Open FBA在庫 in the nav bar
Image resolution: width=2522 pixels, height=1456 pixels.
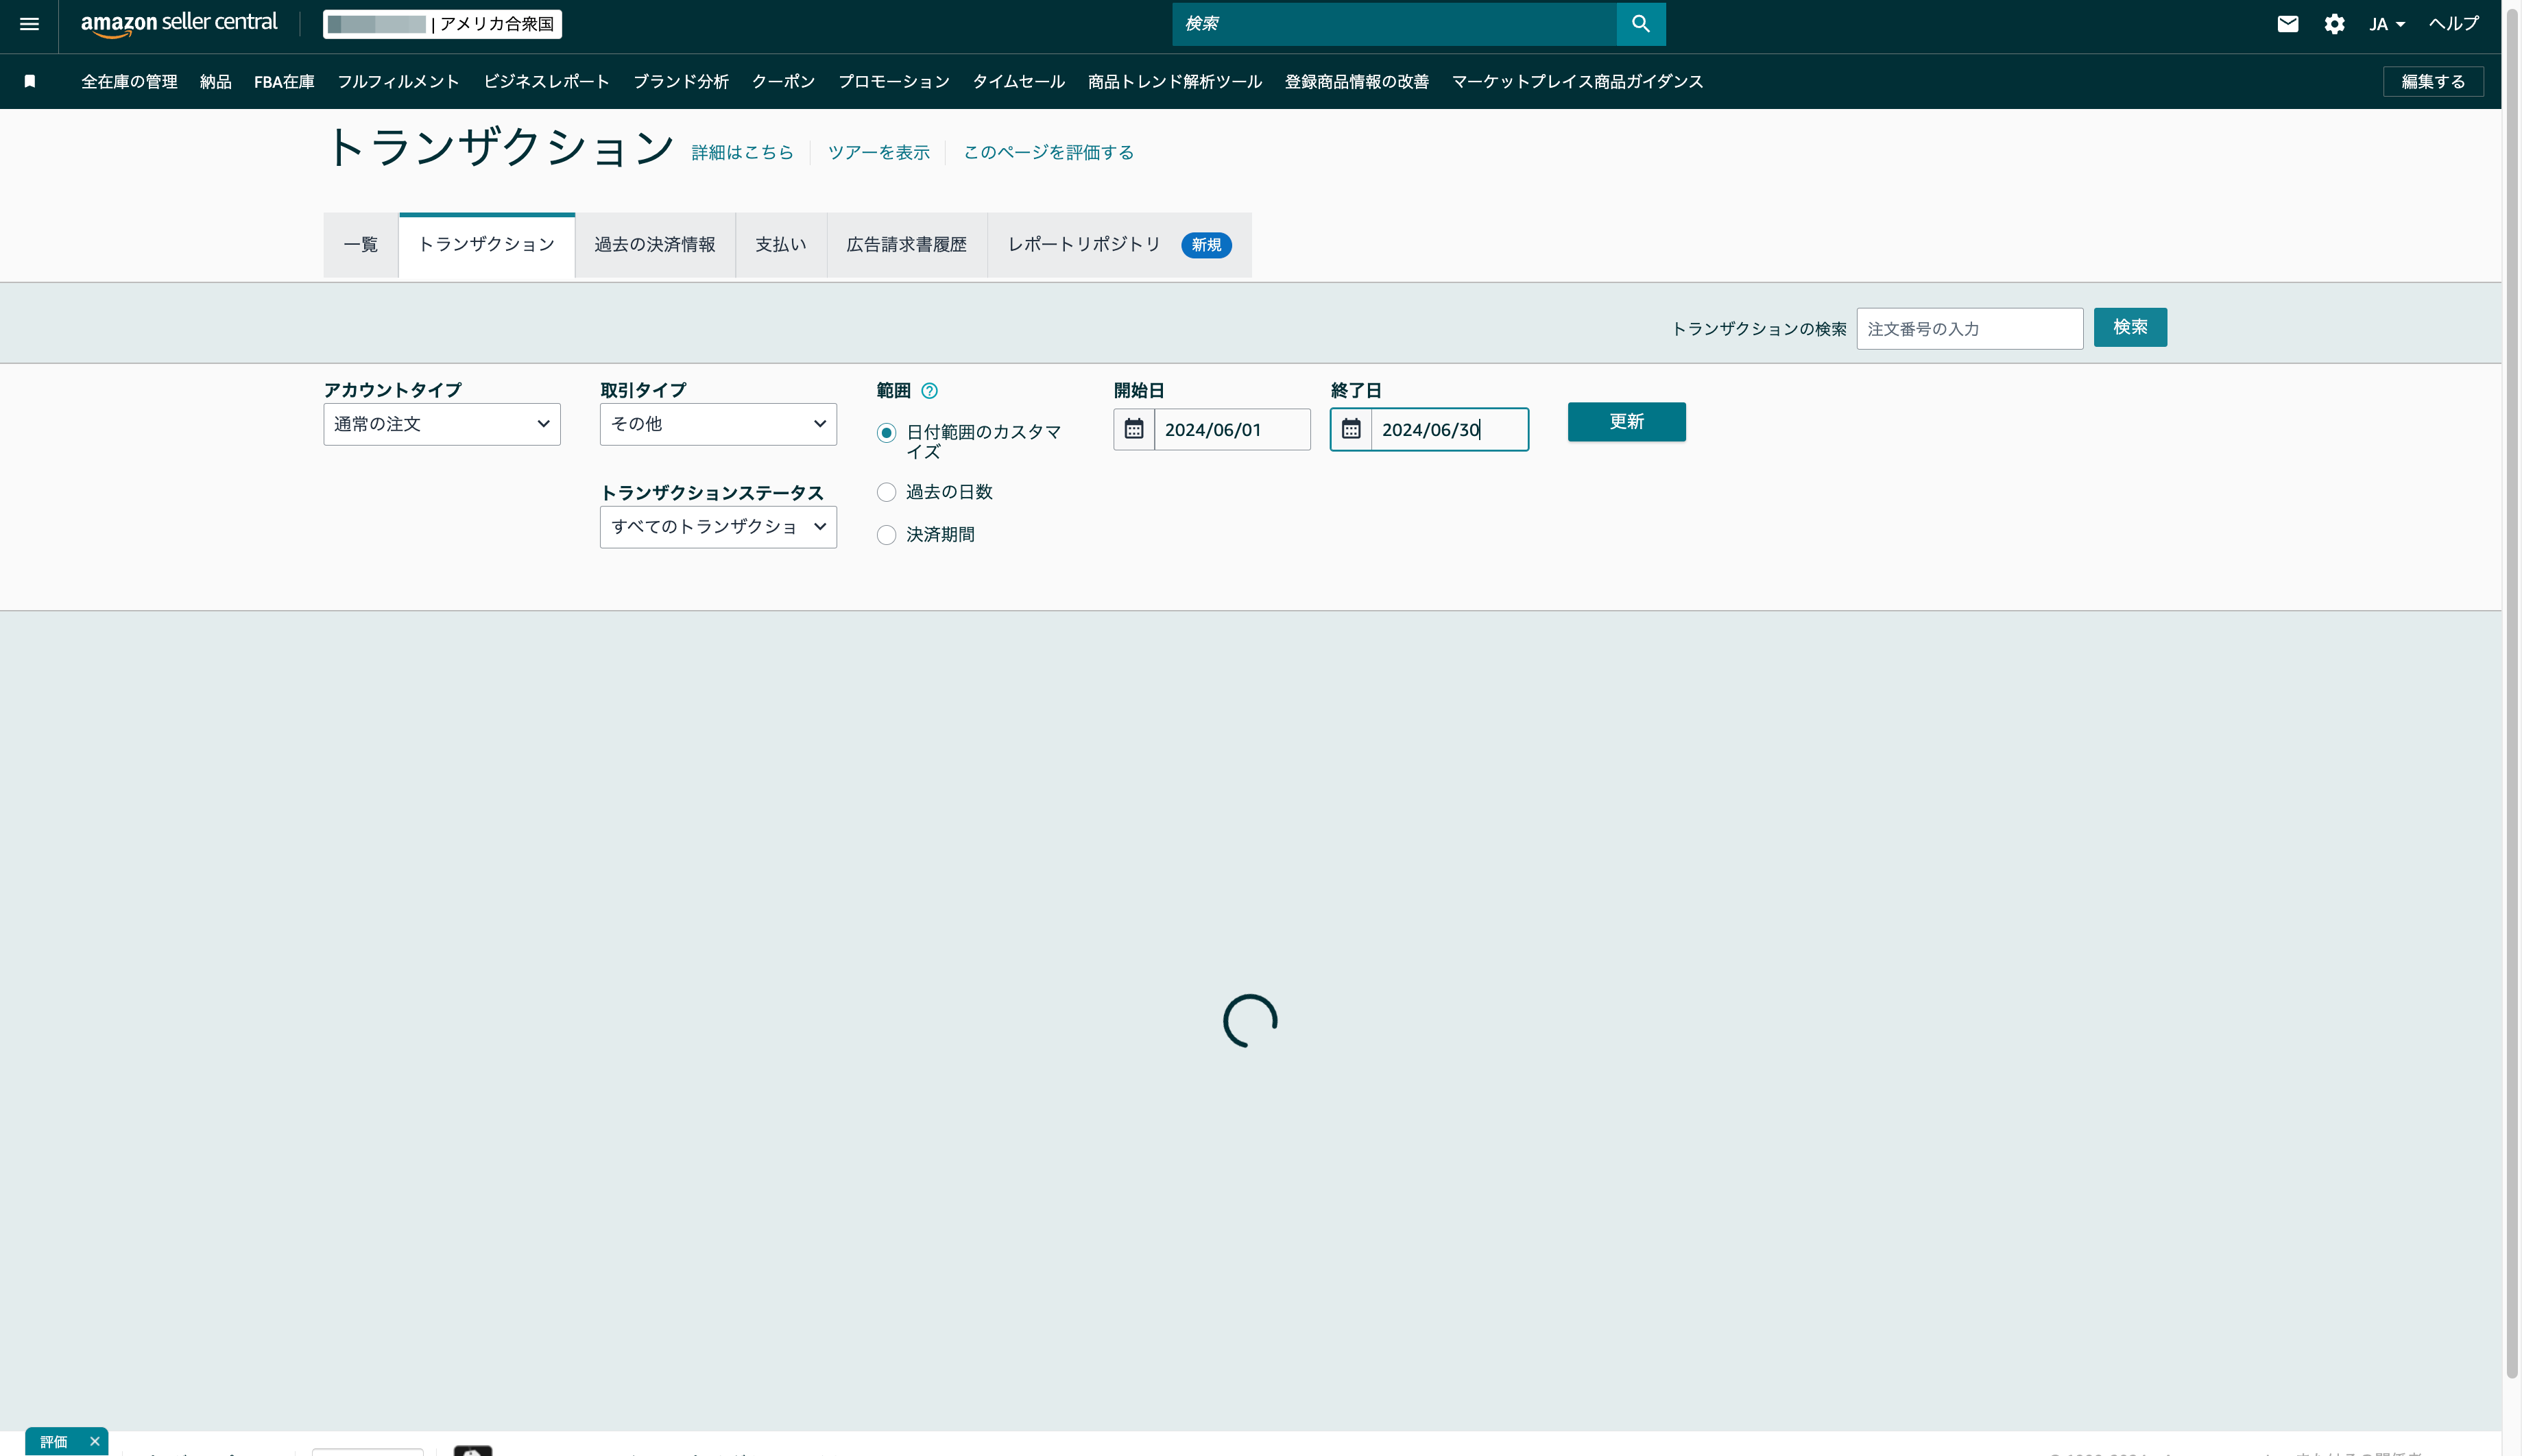click(284, 82)
